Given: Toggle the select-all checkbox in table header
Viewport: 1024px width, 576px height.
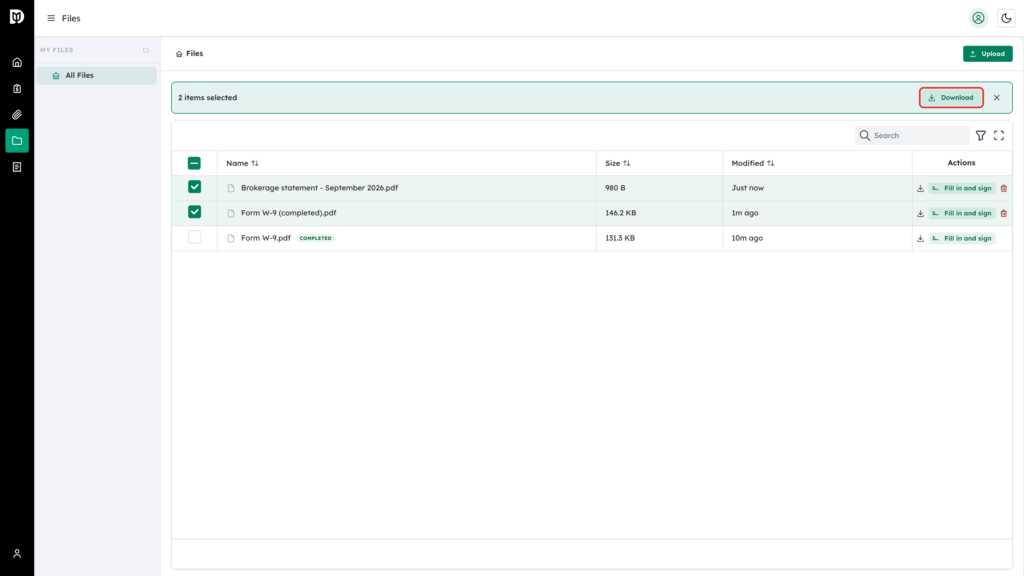Looking at the screenshot, I should (x=194, y=163).
